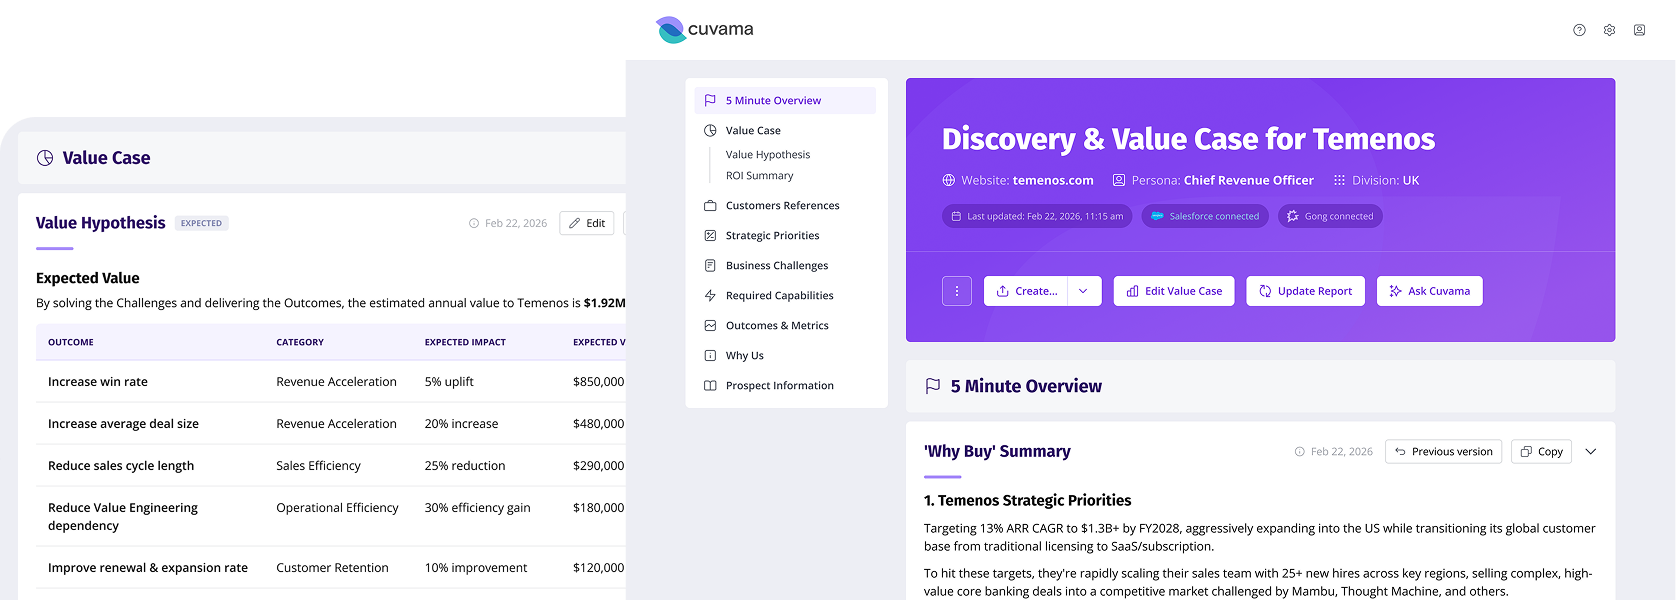Click the Previous version button
This screenshot has width=1676, height=600.
tap(1443, 451)
